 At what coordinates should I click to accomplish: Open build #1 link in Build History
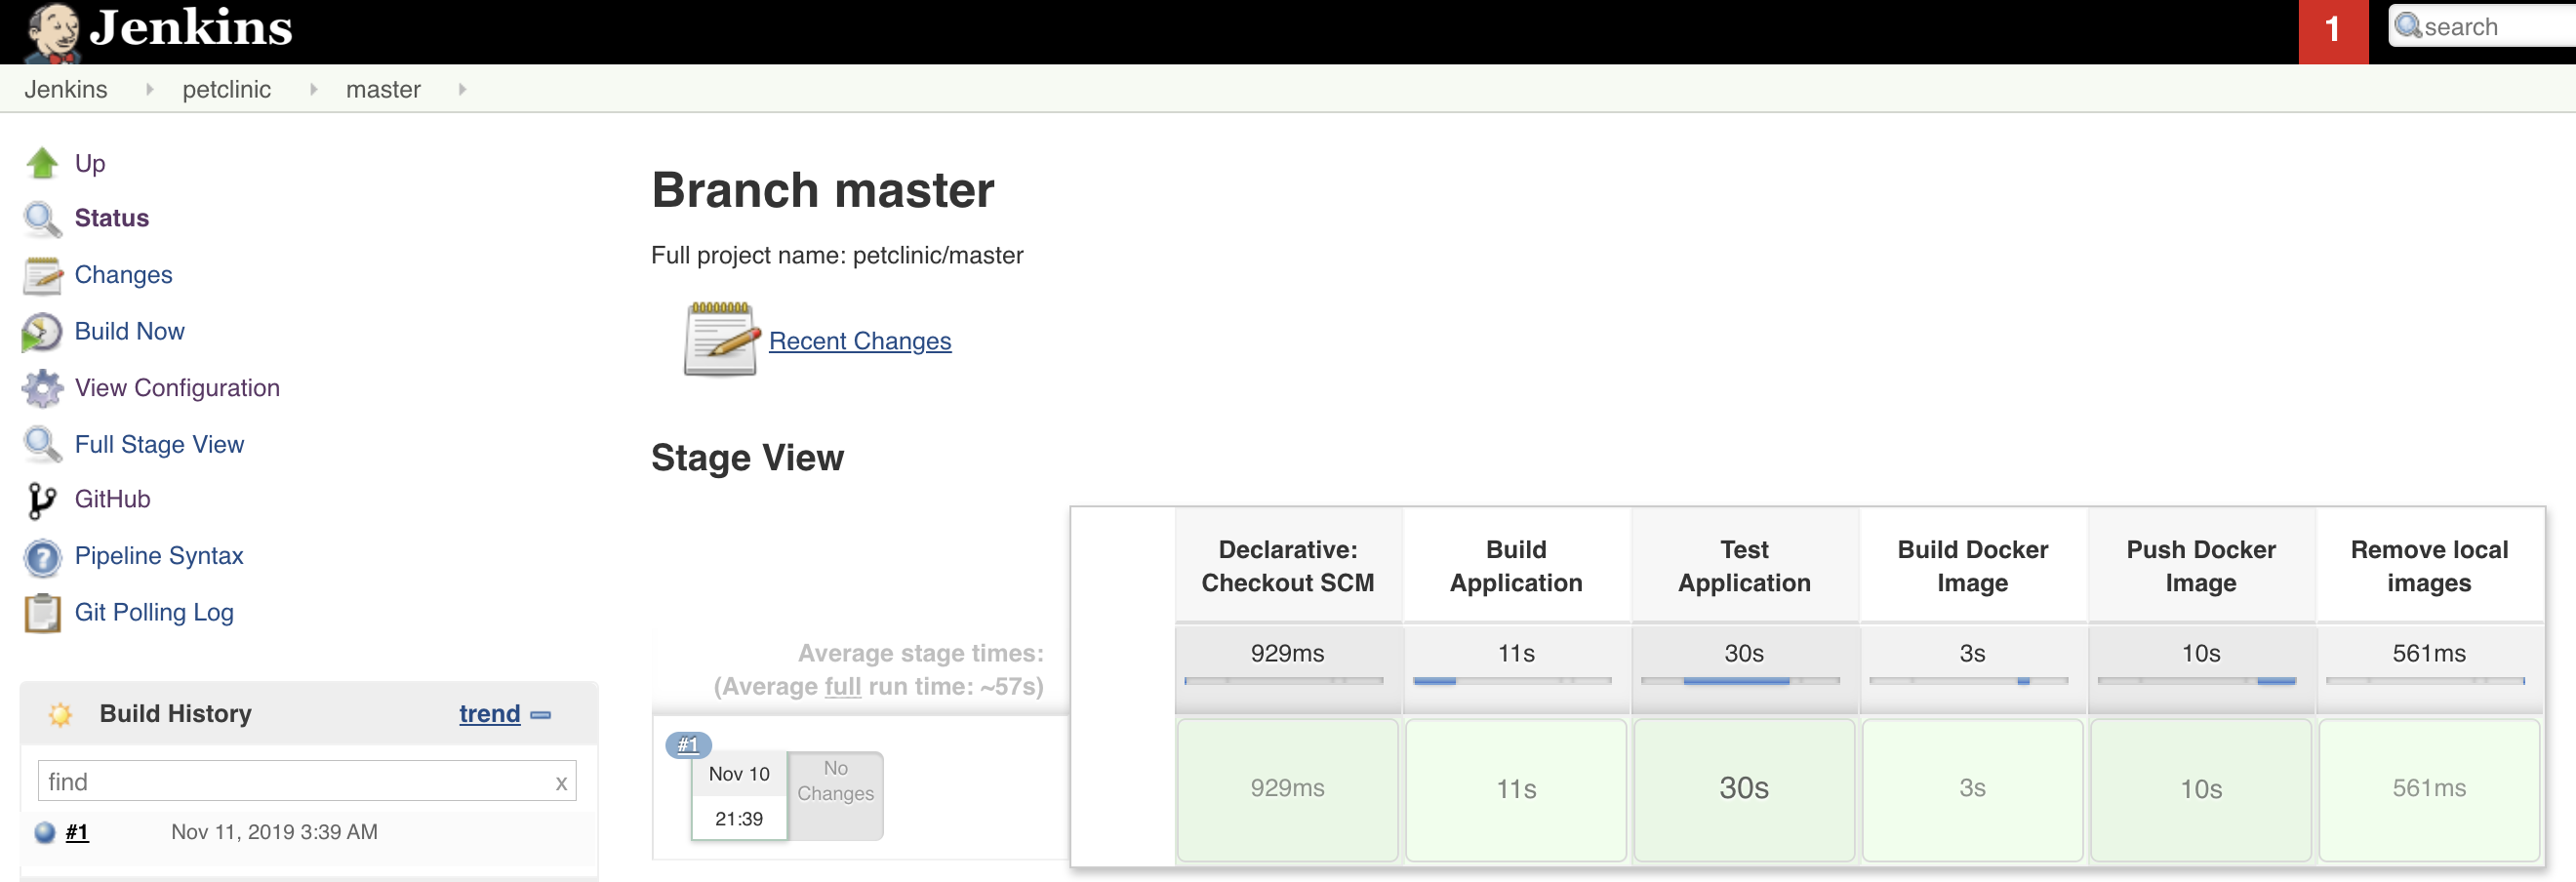click(77, 832)
